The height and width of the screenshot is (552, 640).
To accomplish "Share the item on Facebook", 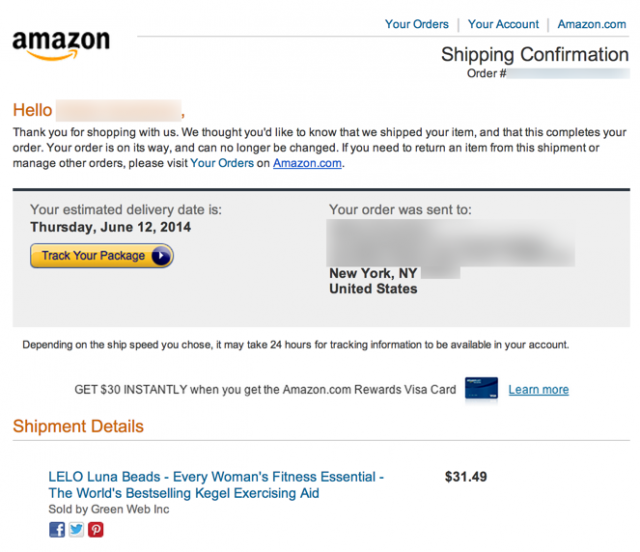I will pyautogui.click(x=57, y=530).
